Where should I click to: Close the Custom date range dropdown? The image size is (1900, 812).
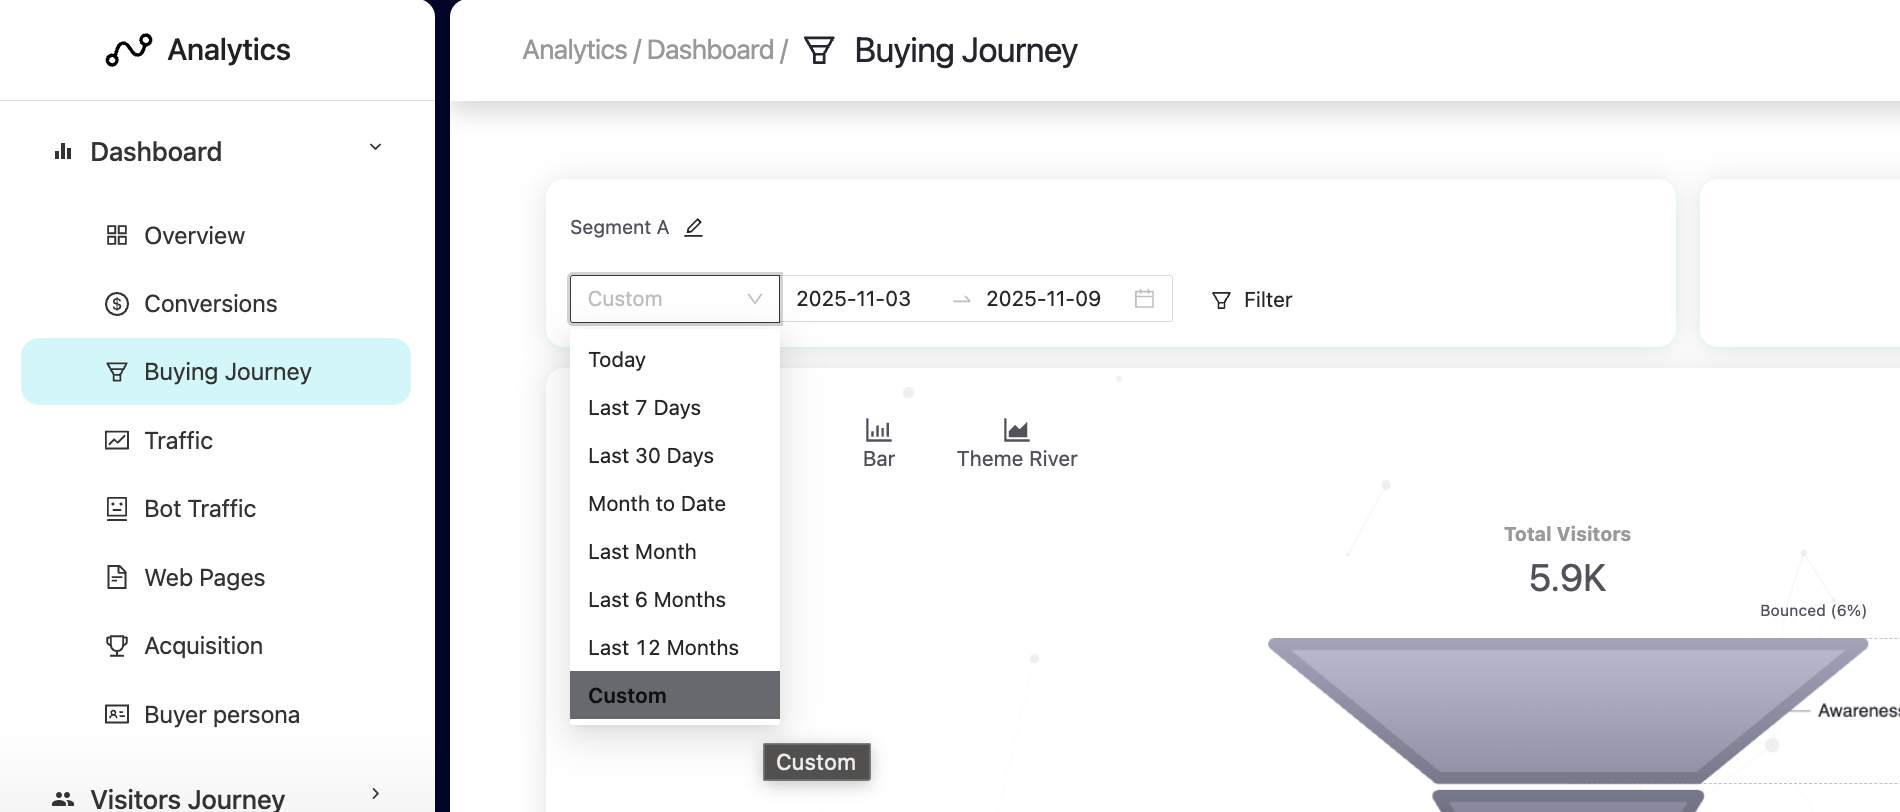click(x=754, y=299)
